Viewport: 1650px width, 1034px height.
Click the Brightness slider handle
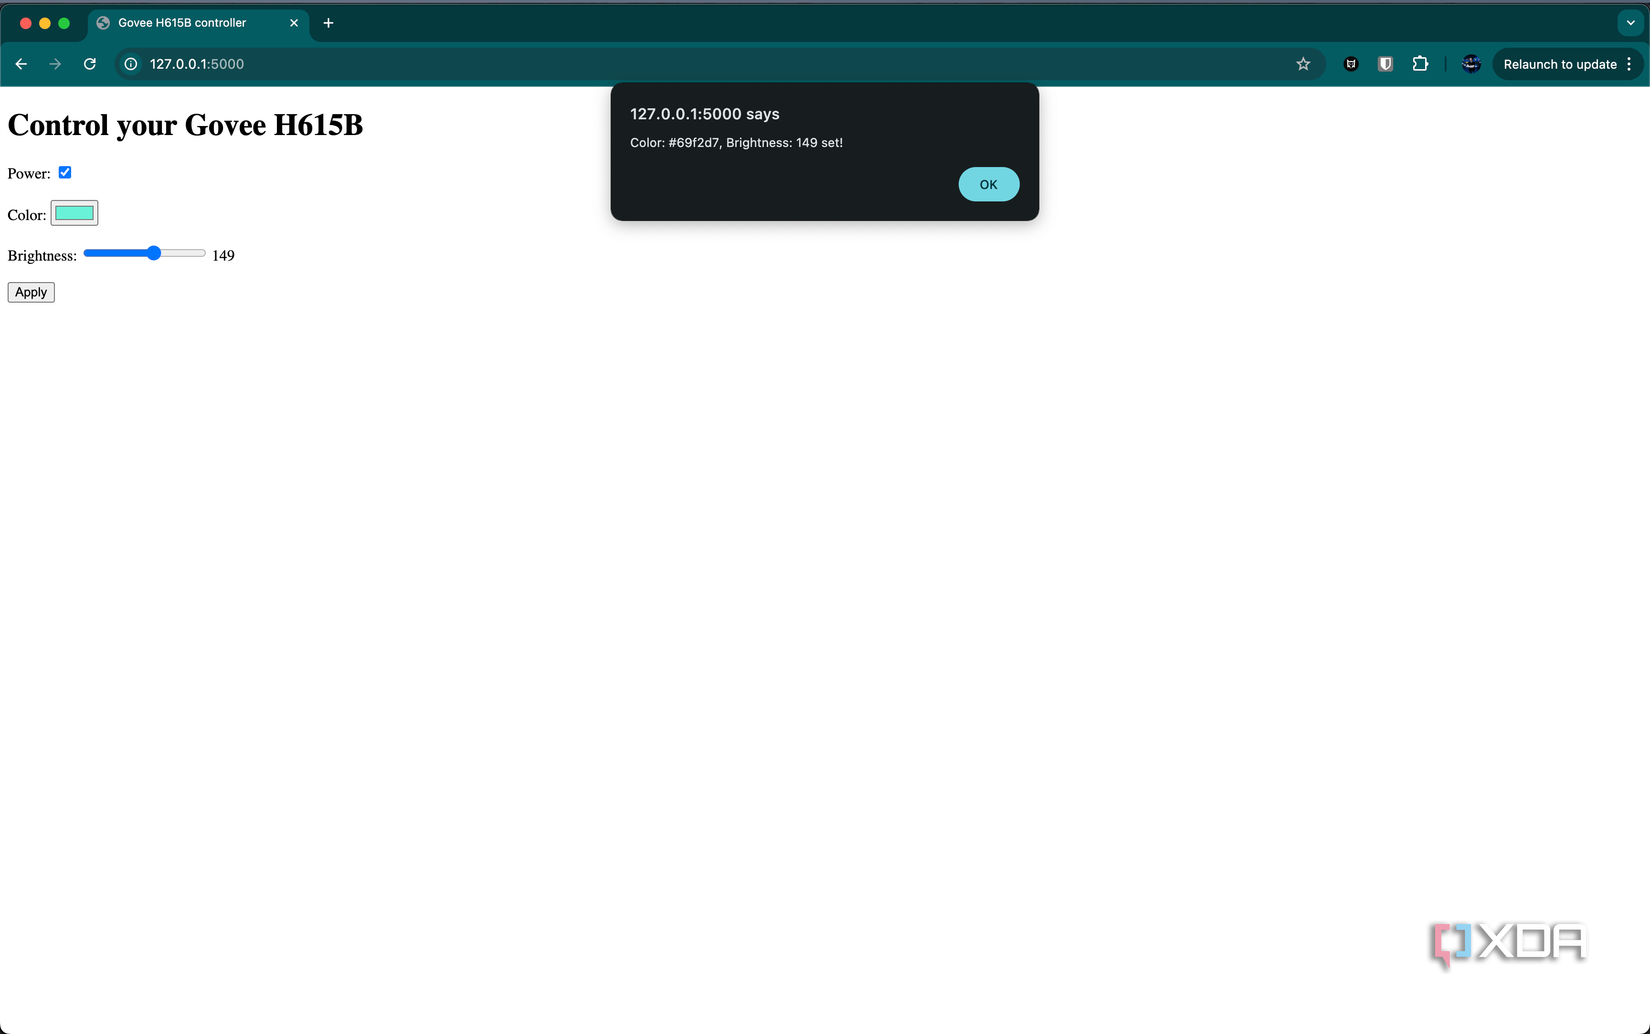pos(154,253)
